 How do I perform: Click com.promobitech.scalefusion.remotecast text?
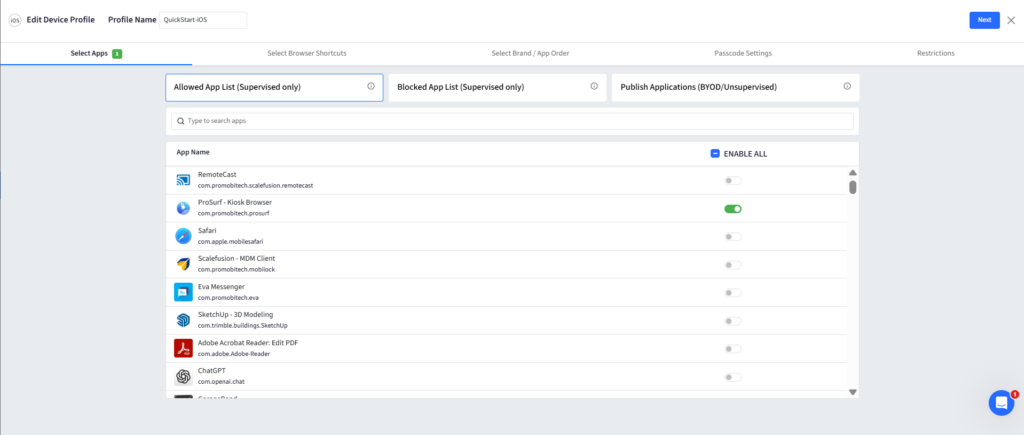[255, 185]
